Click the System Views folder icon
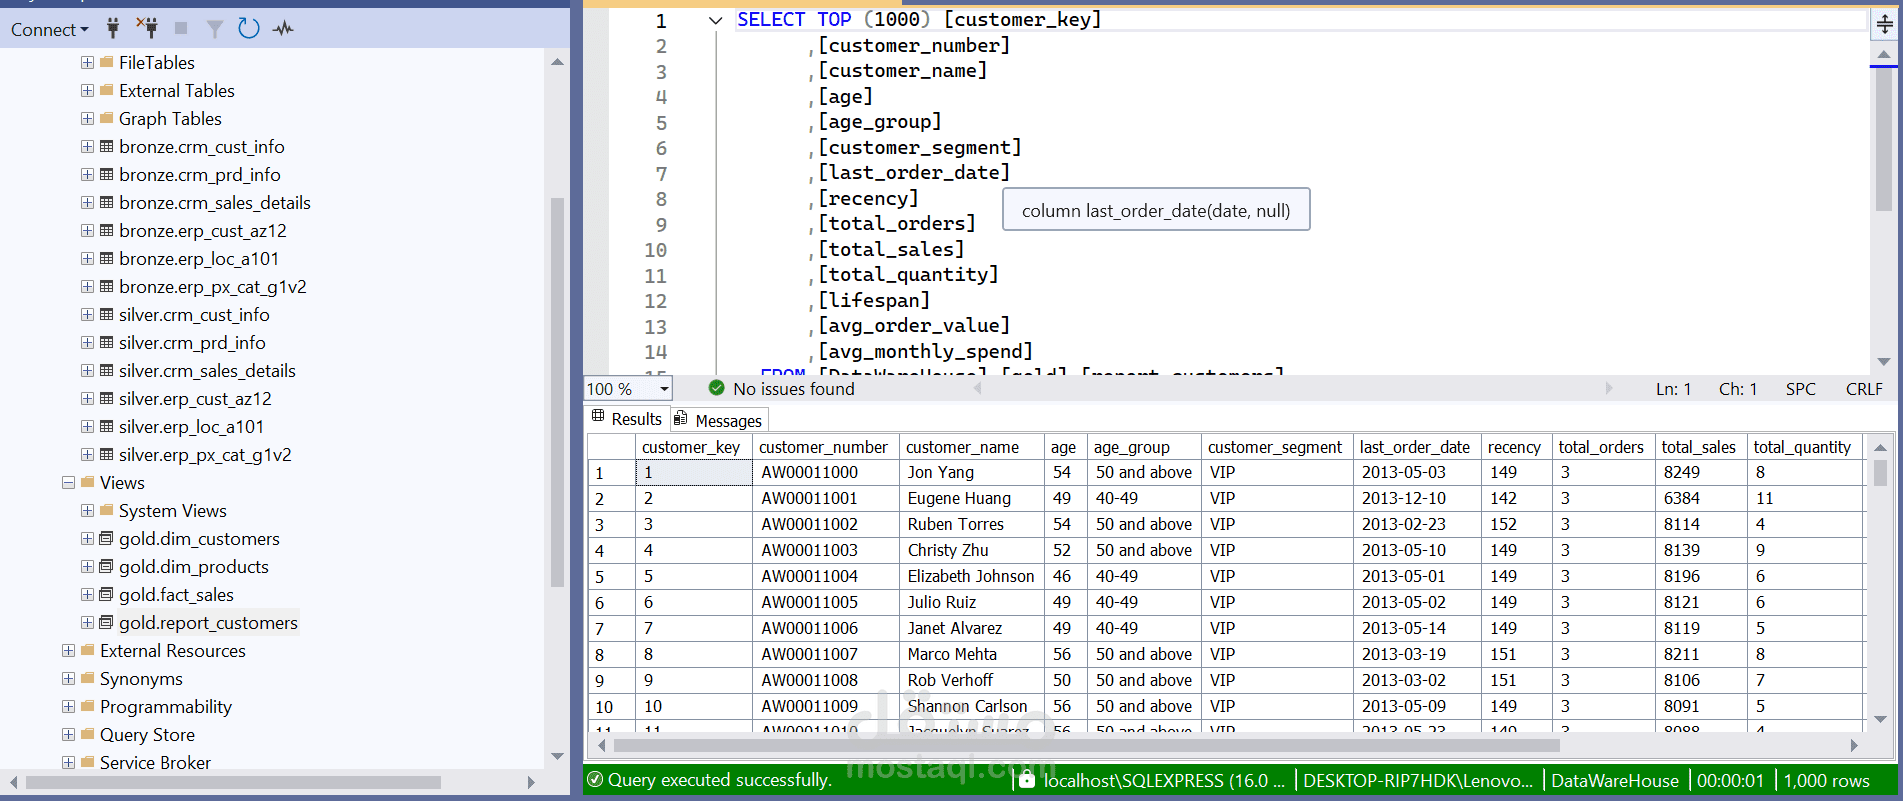1903x801 pixels. coord(106,510)
